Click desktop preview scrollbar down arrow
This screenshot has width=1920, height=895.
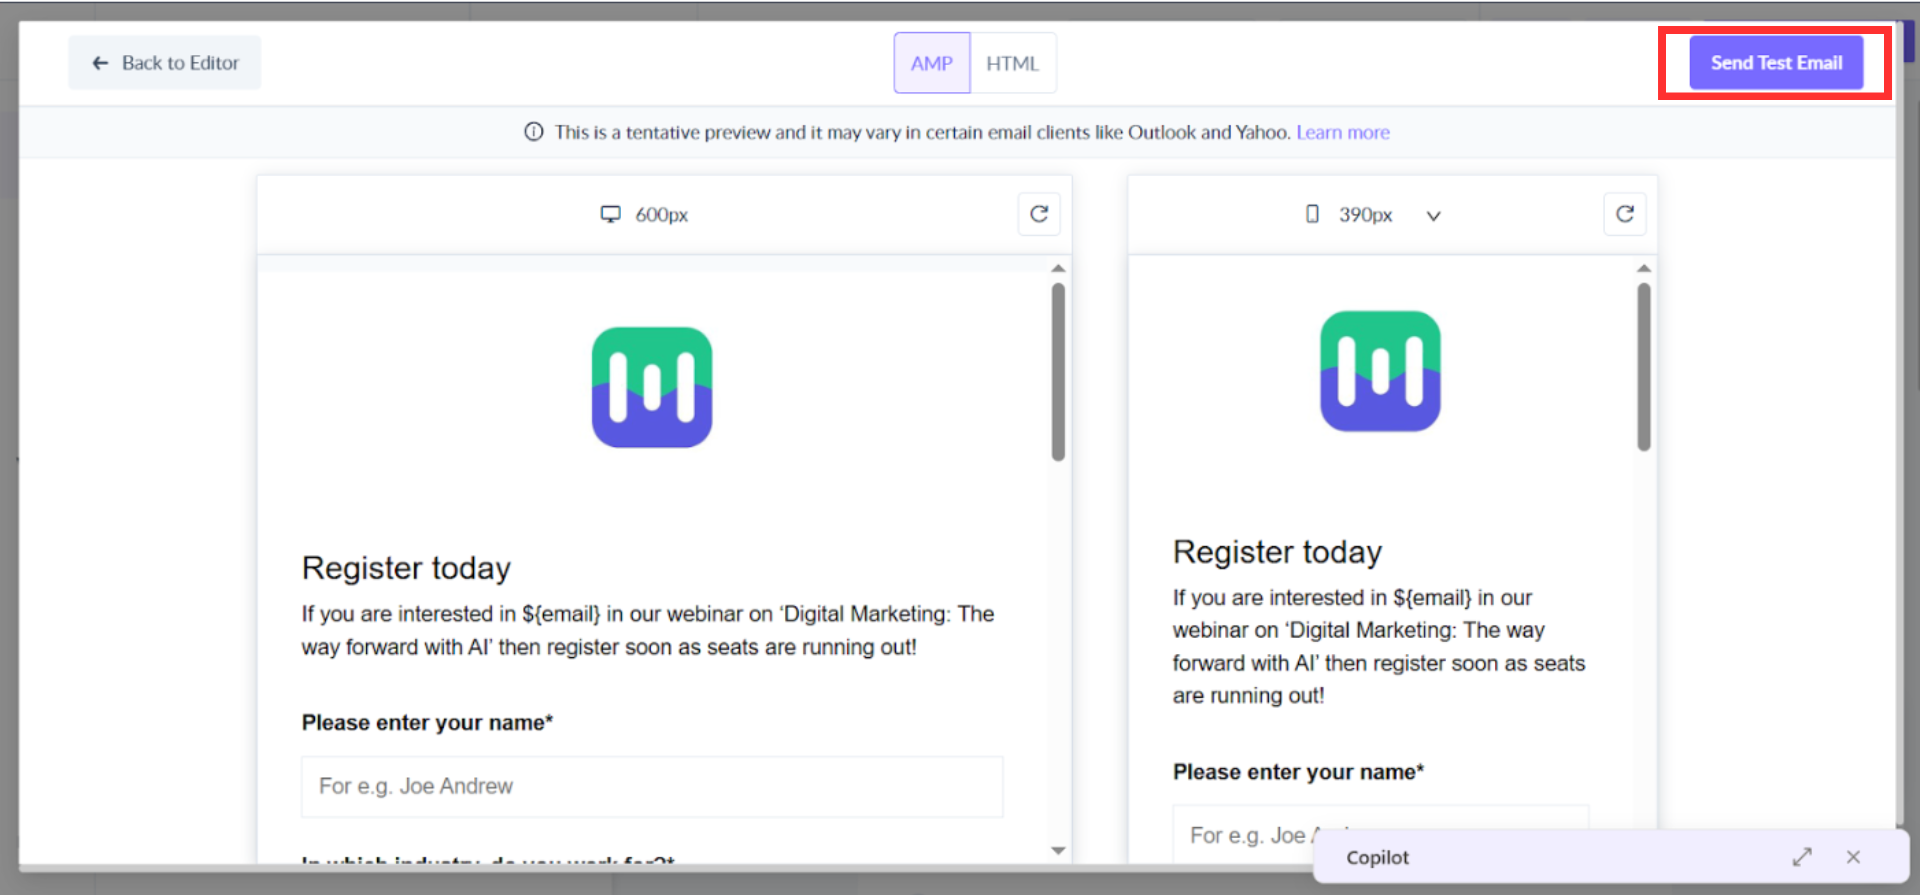pyautogui.click(x=1058, y=850)
